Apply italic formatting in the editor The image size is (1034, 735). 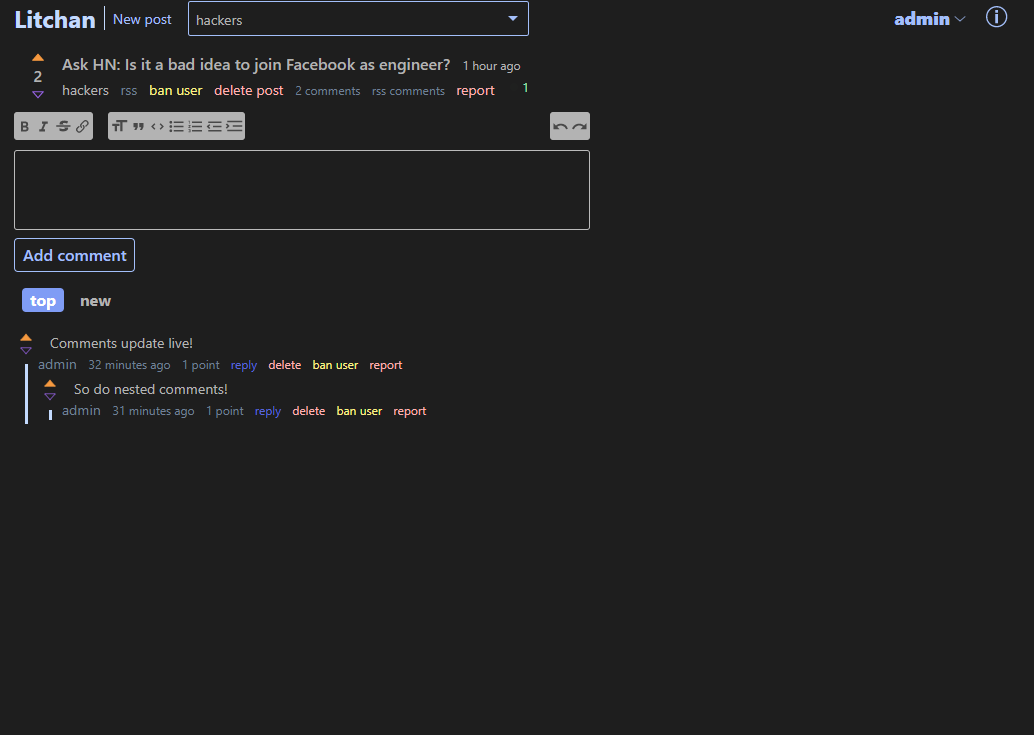44,127
